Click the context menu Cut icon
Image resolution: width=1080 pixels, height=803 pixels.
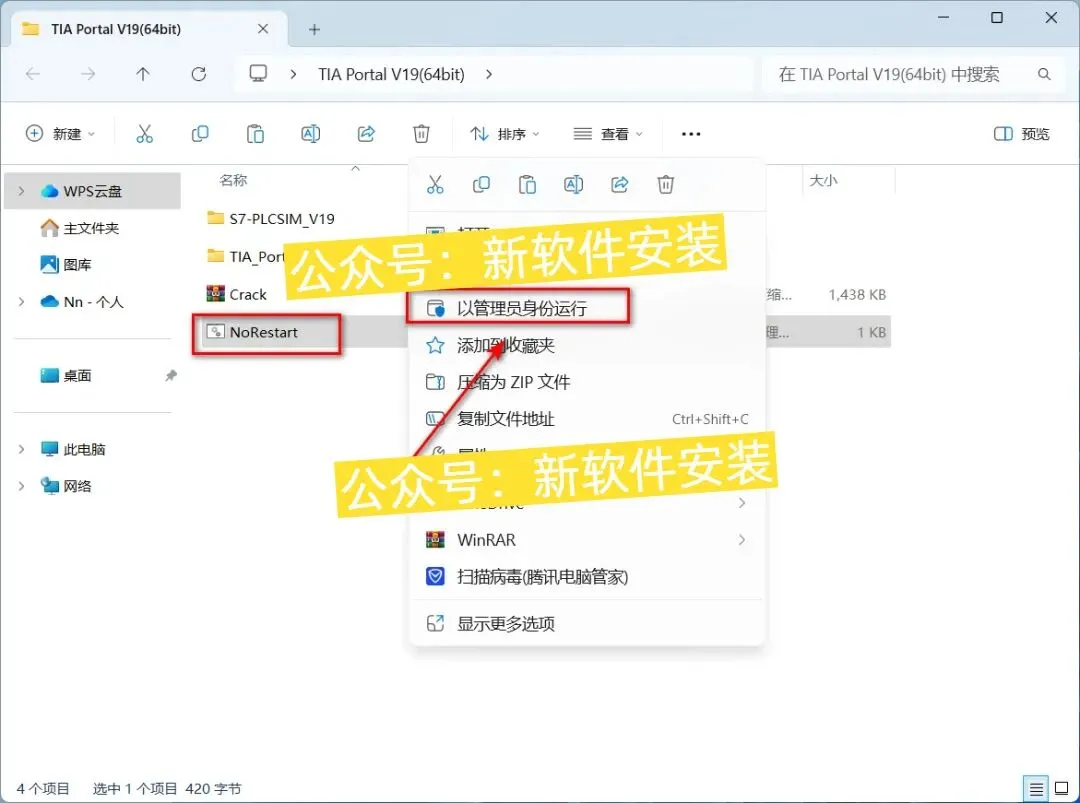pos(435,185)
